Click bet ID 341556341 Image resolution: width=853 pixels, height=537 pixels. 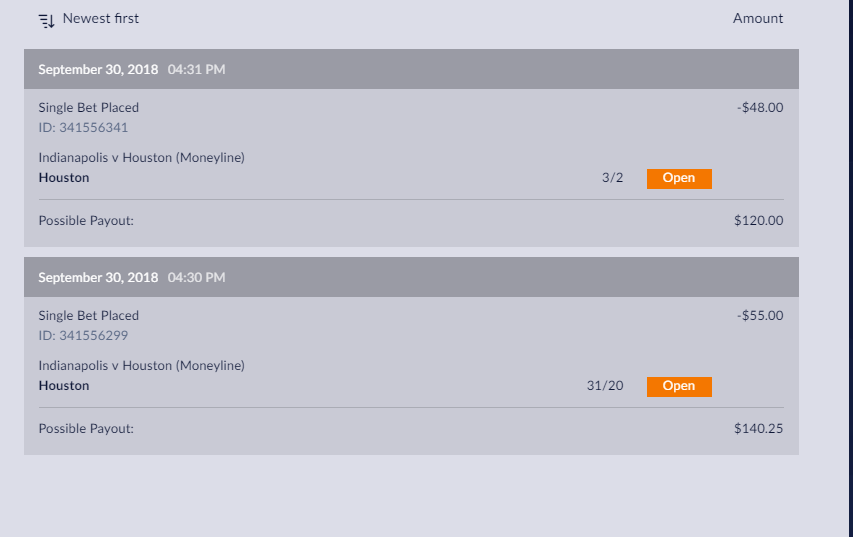(83, 127)
